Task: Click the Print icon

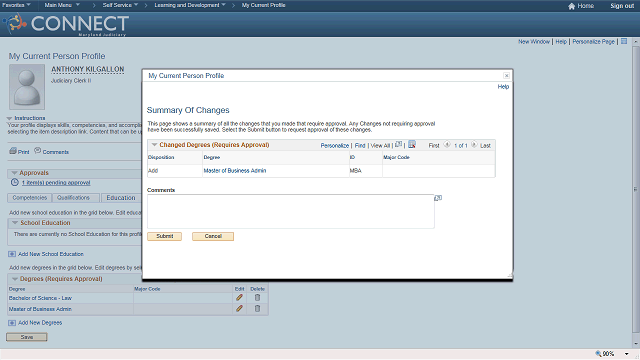Action: 13,151
